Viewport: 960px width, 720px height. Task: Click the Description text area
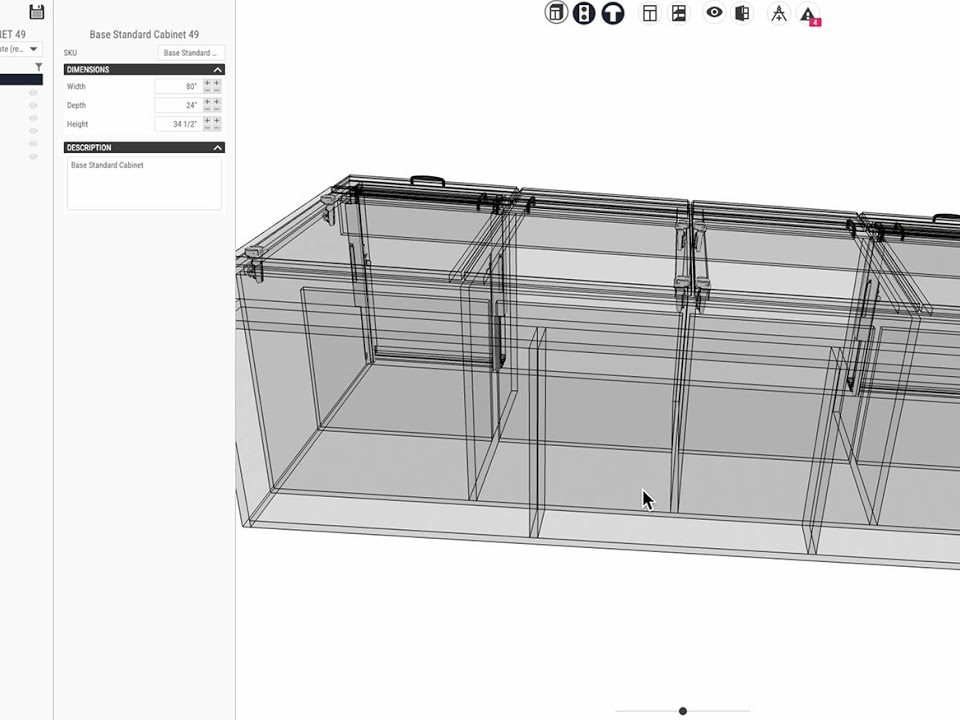pyautogui.click(x=144, y=183)
